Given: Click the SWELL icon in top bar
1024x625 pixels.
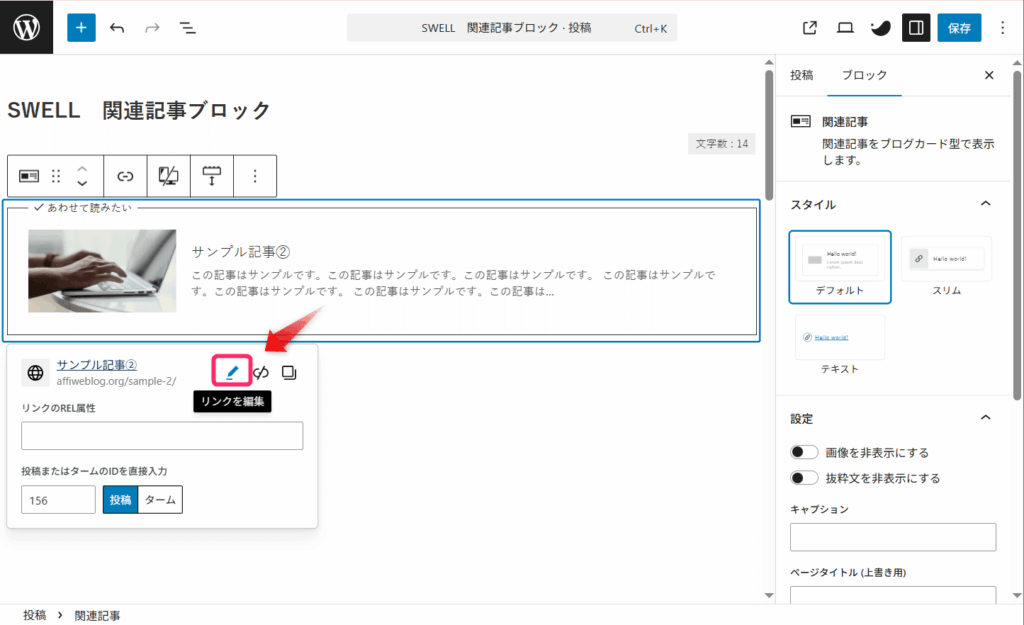Looking at the screenshot, I should [880, 27].
